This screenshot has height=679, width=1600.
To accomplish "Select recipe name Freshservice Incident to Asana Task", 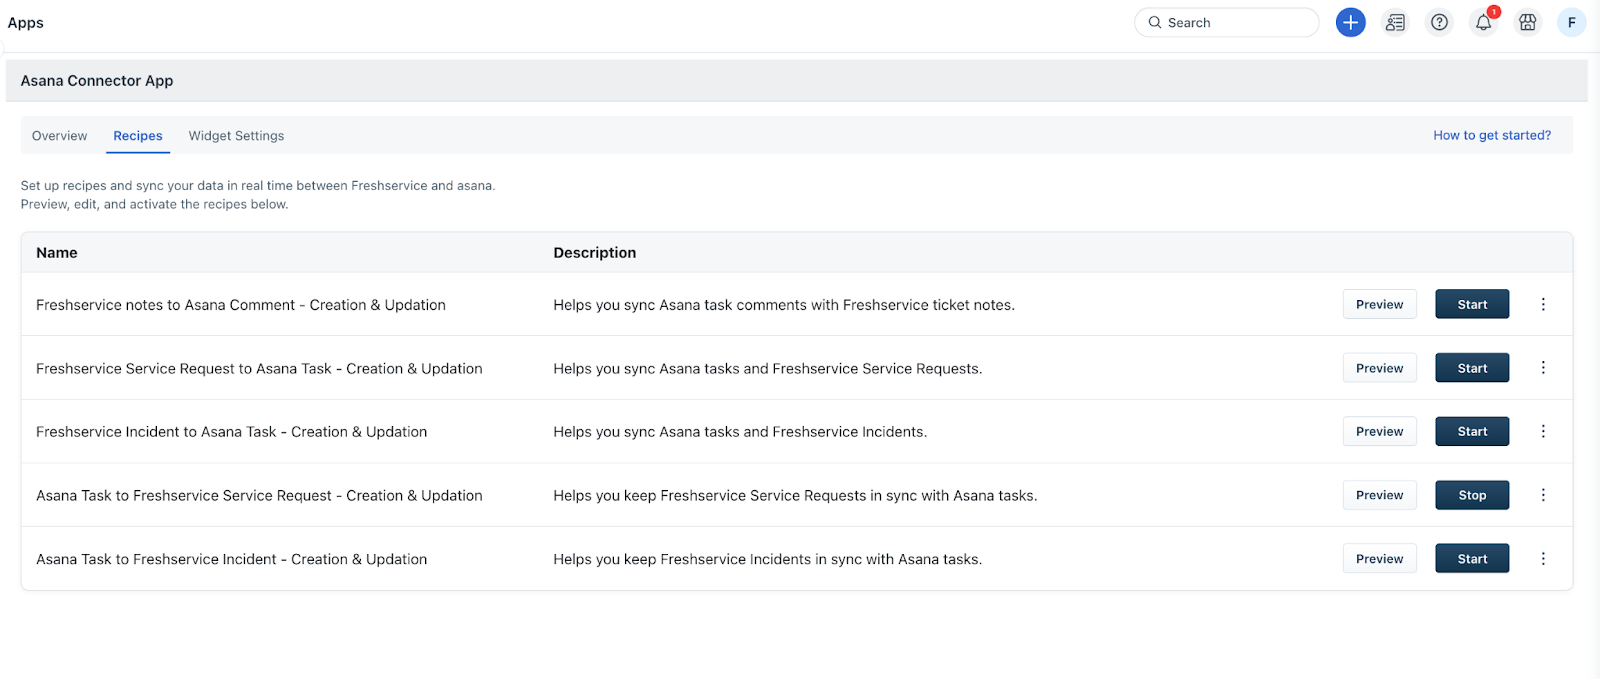I will [232, 432].
